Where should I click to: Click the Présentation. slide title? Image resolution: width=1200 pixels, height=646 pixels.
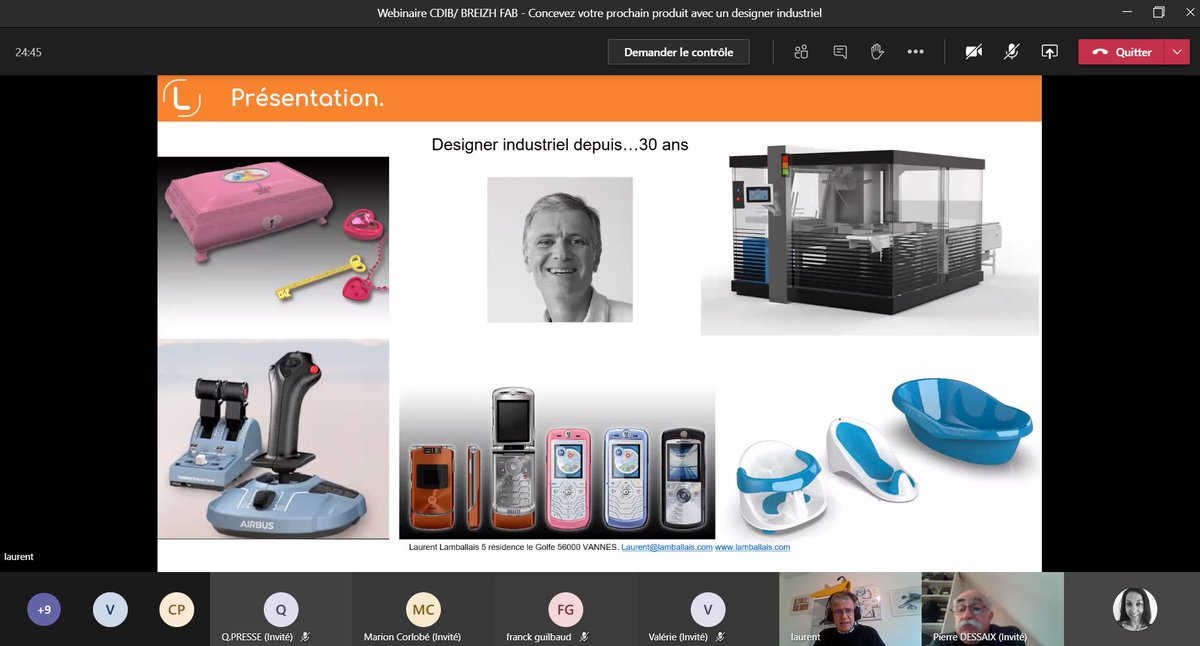pyautogui.click(x=307, y=98)
